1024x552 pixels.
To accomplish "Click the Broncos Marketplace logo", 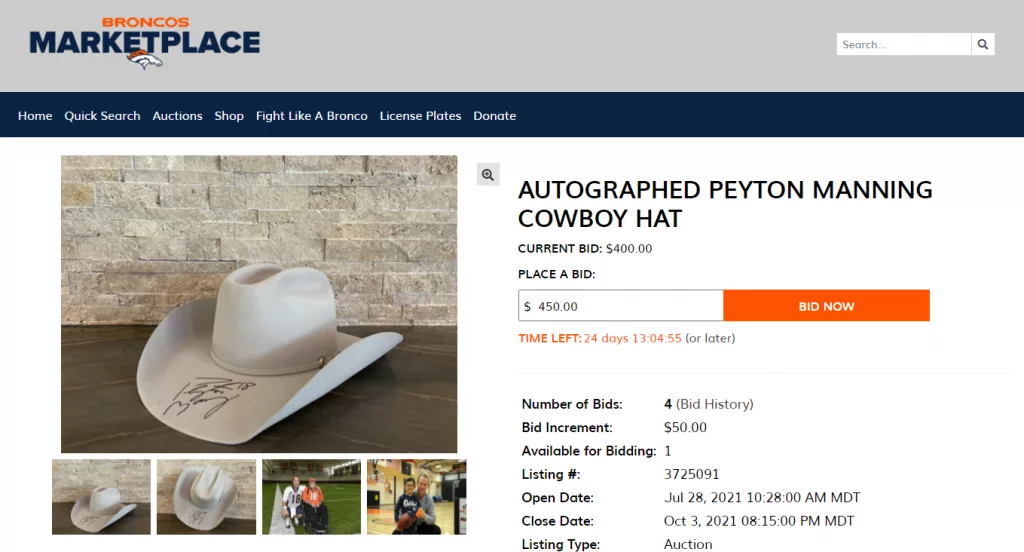I will coord(144,43).
